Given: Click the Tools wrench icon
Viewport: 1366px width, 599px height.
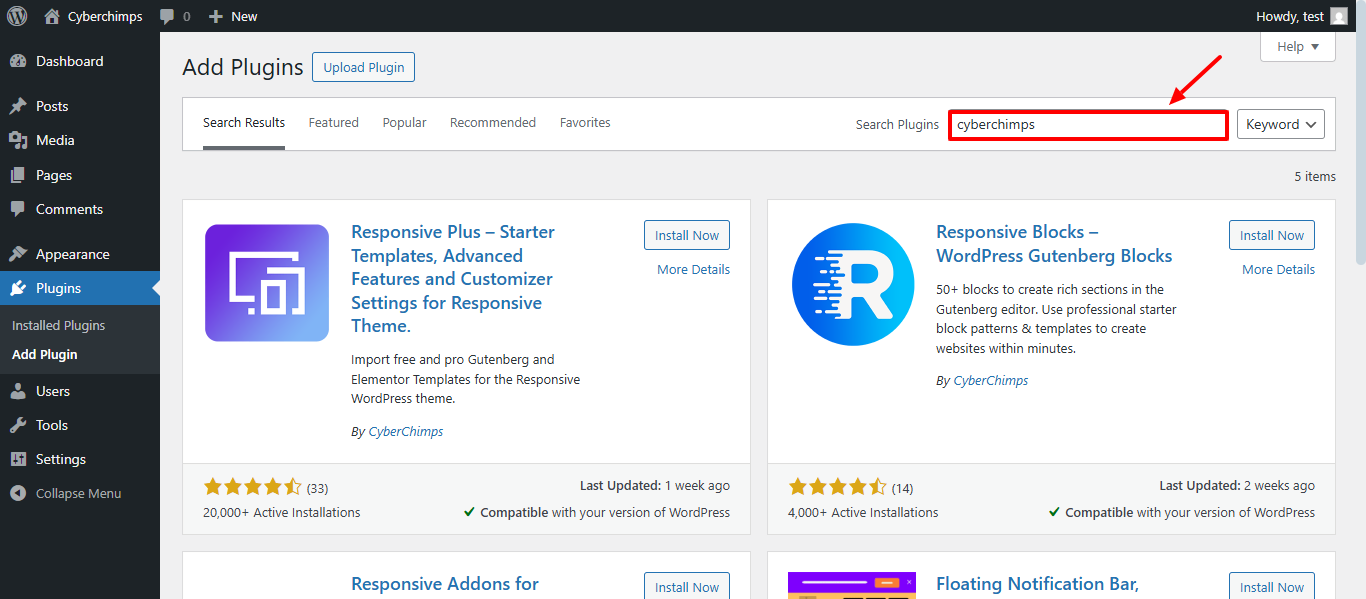Looking at the screenshot, I should (18, 425).
